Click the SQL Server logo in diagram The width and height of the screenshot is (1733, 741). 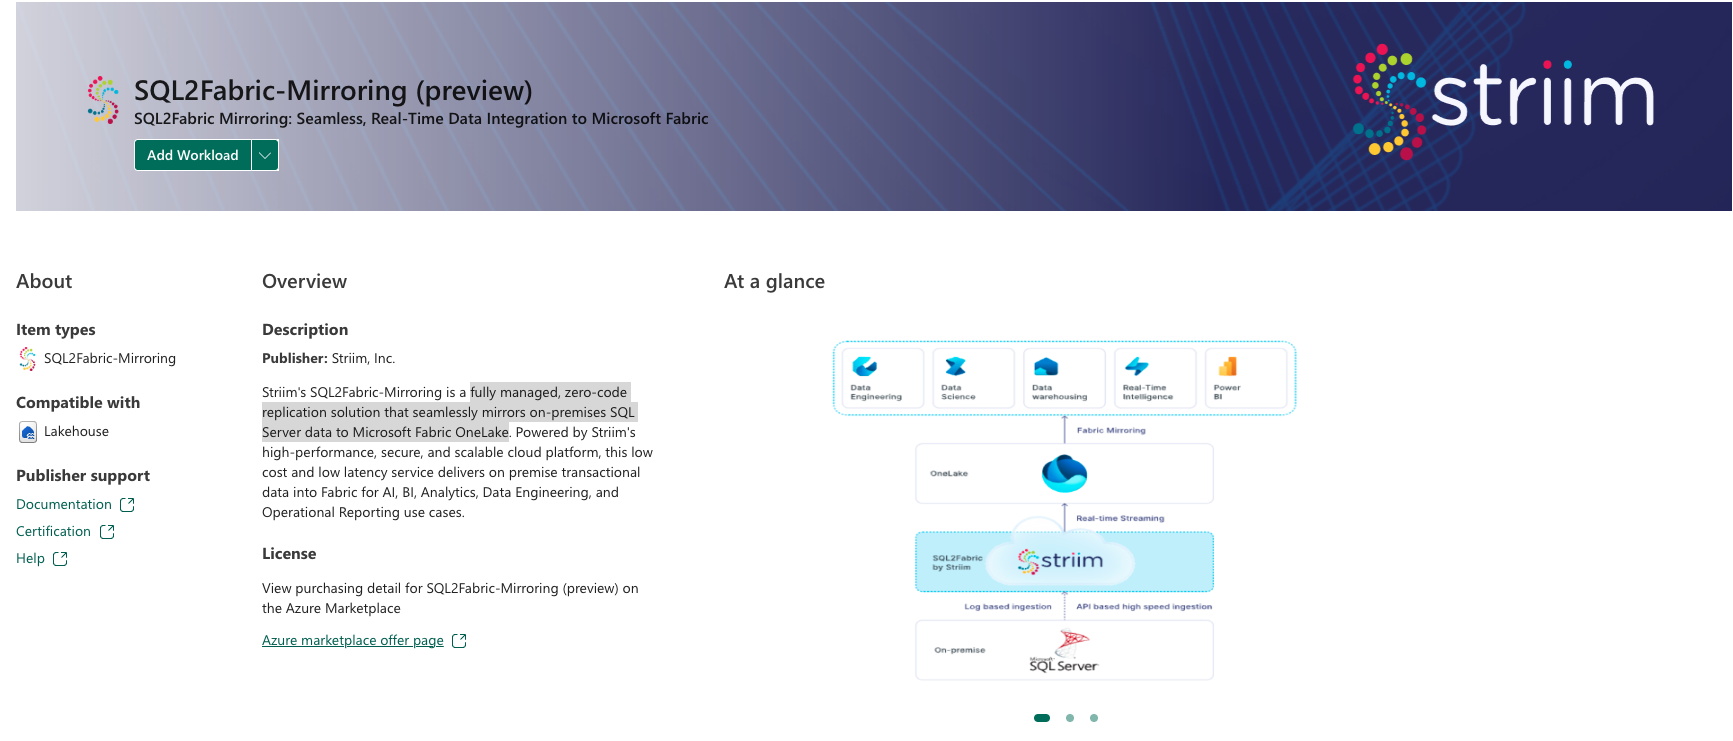click(x=1064, y=651)
